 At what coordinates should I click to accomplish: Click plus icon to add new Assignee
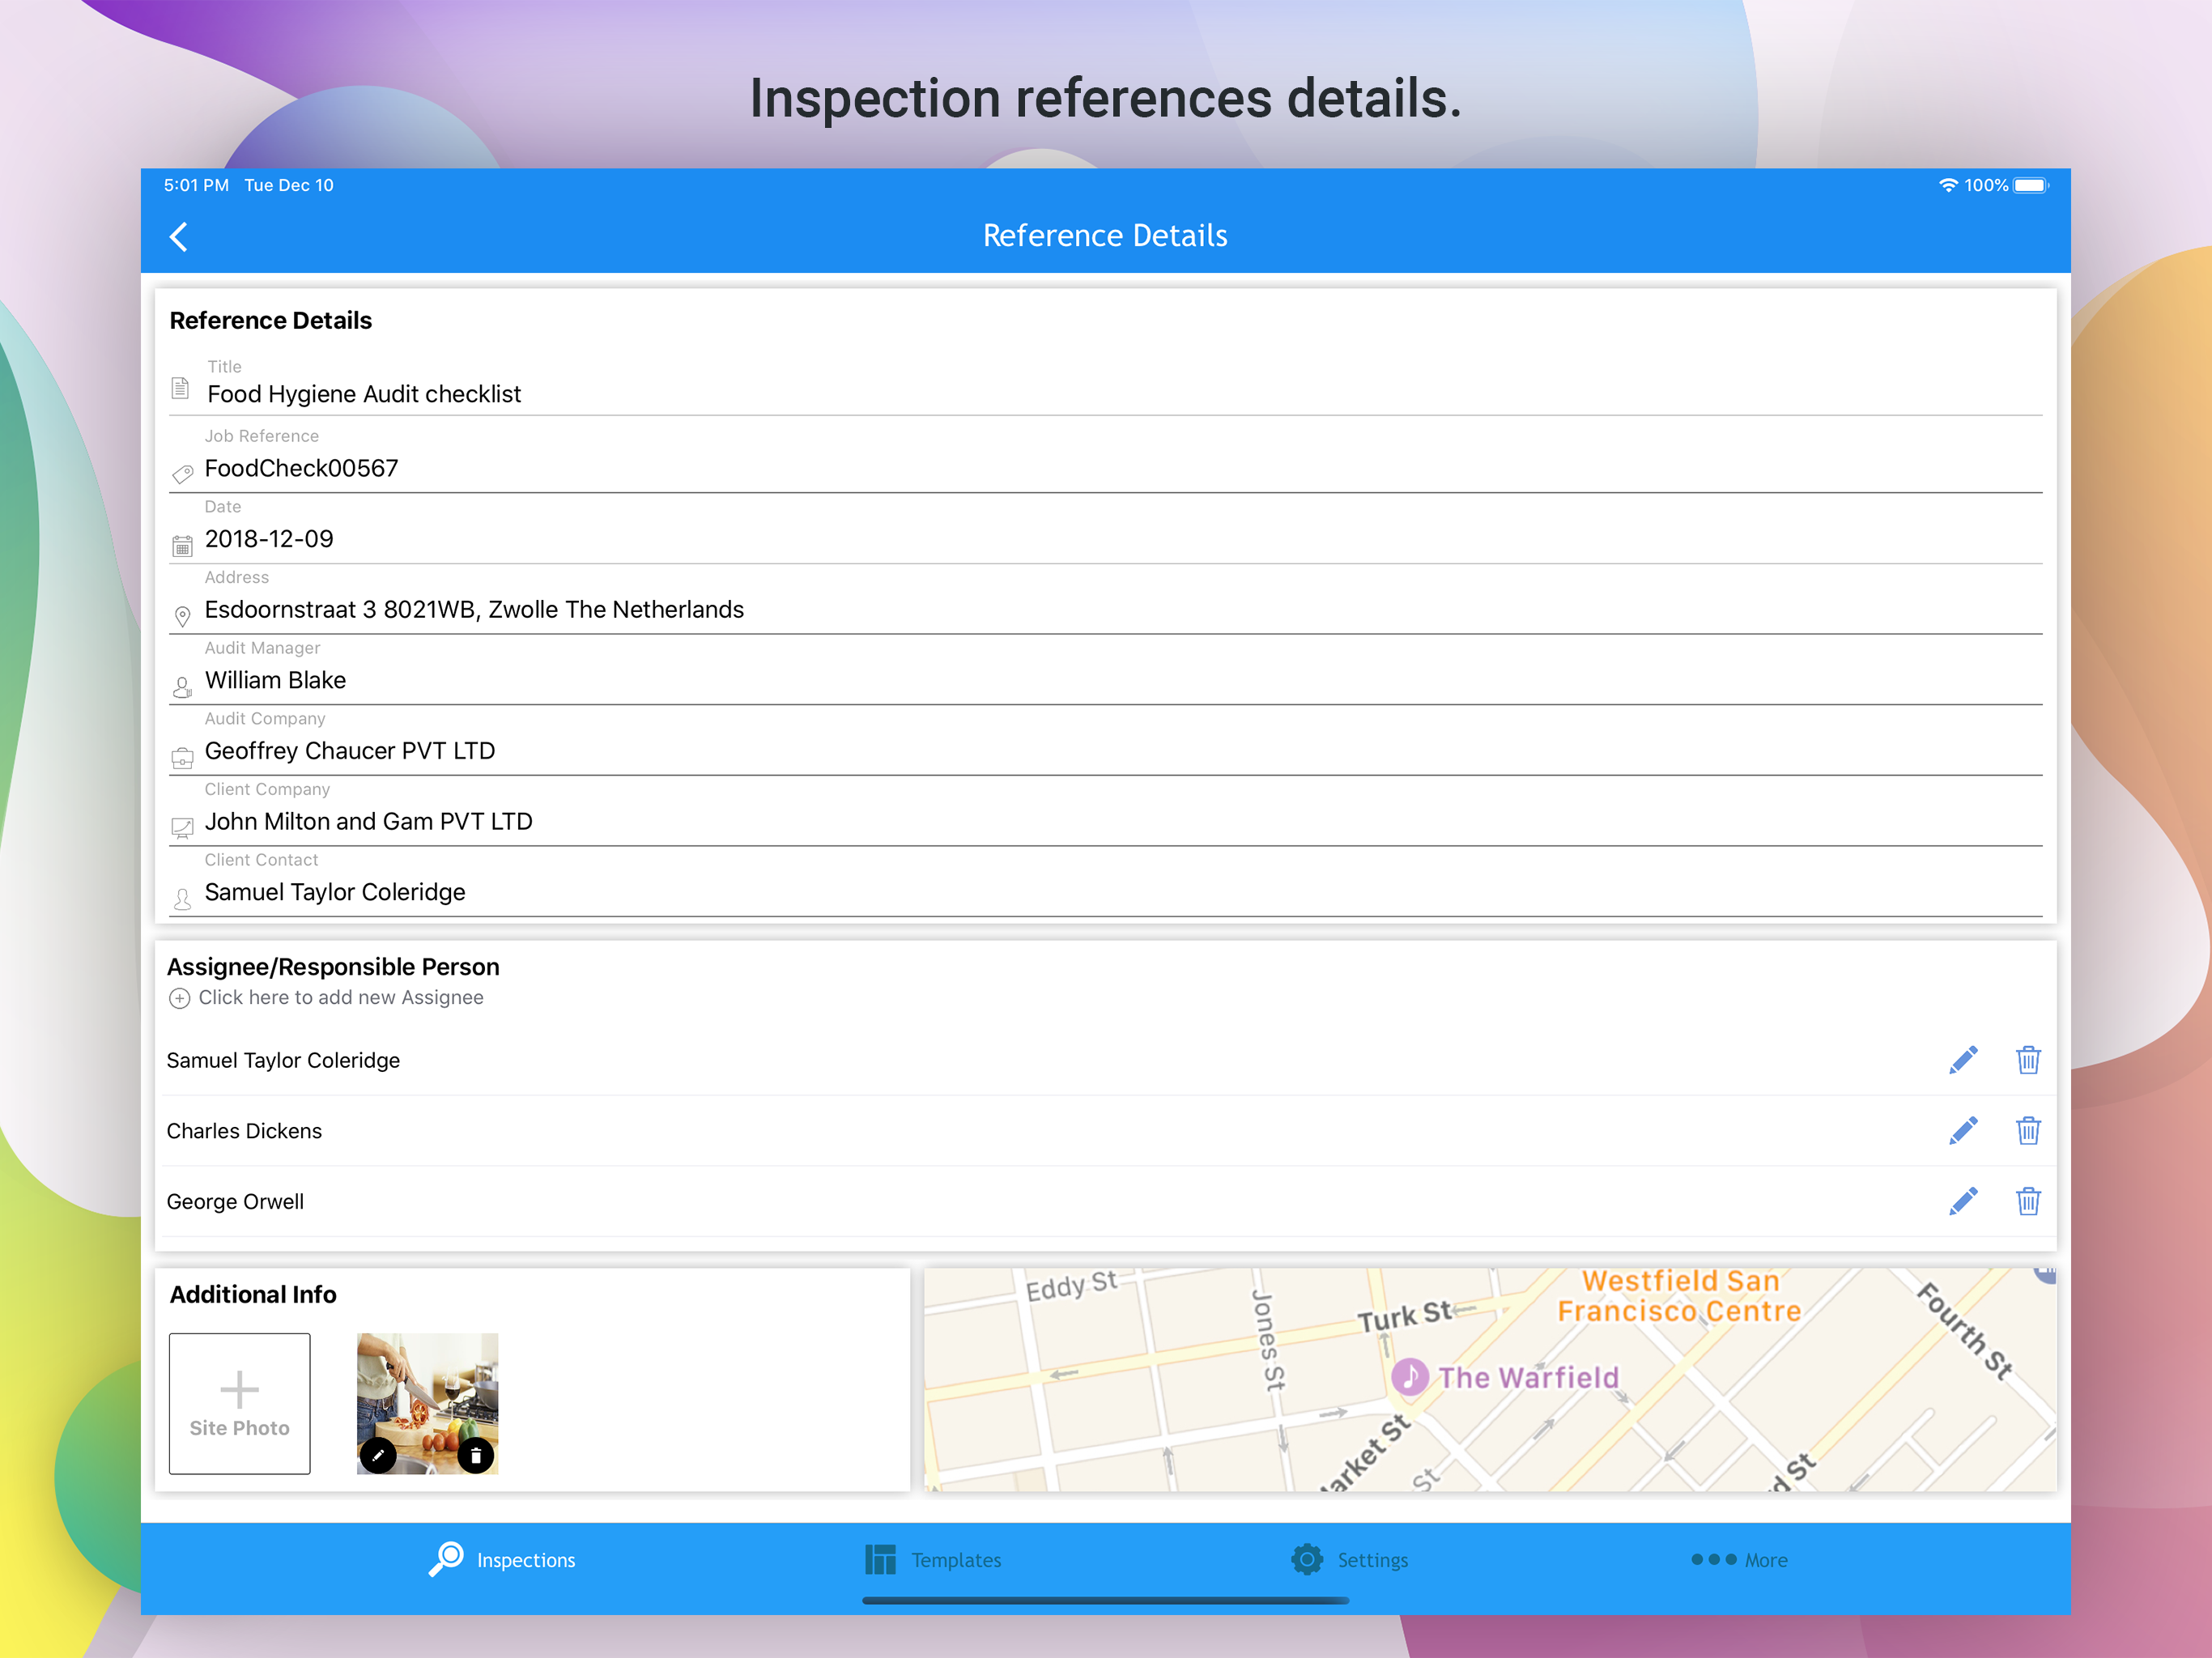(x=179, y=998)
